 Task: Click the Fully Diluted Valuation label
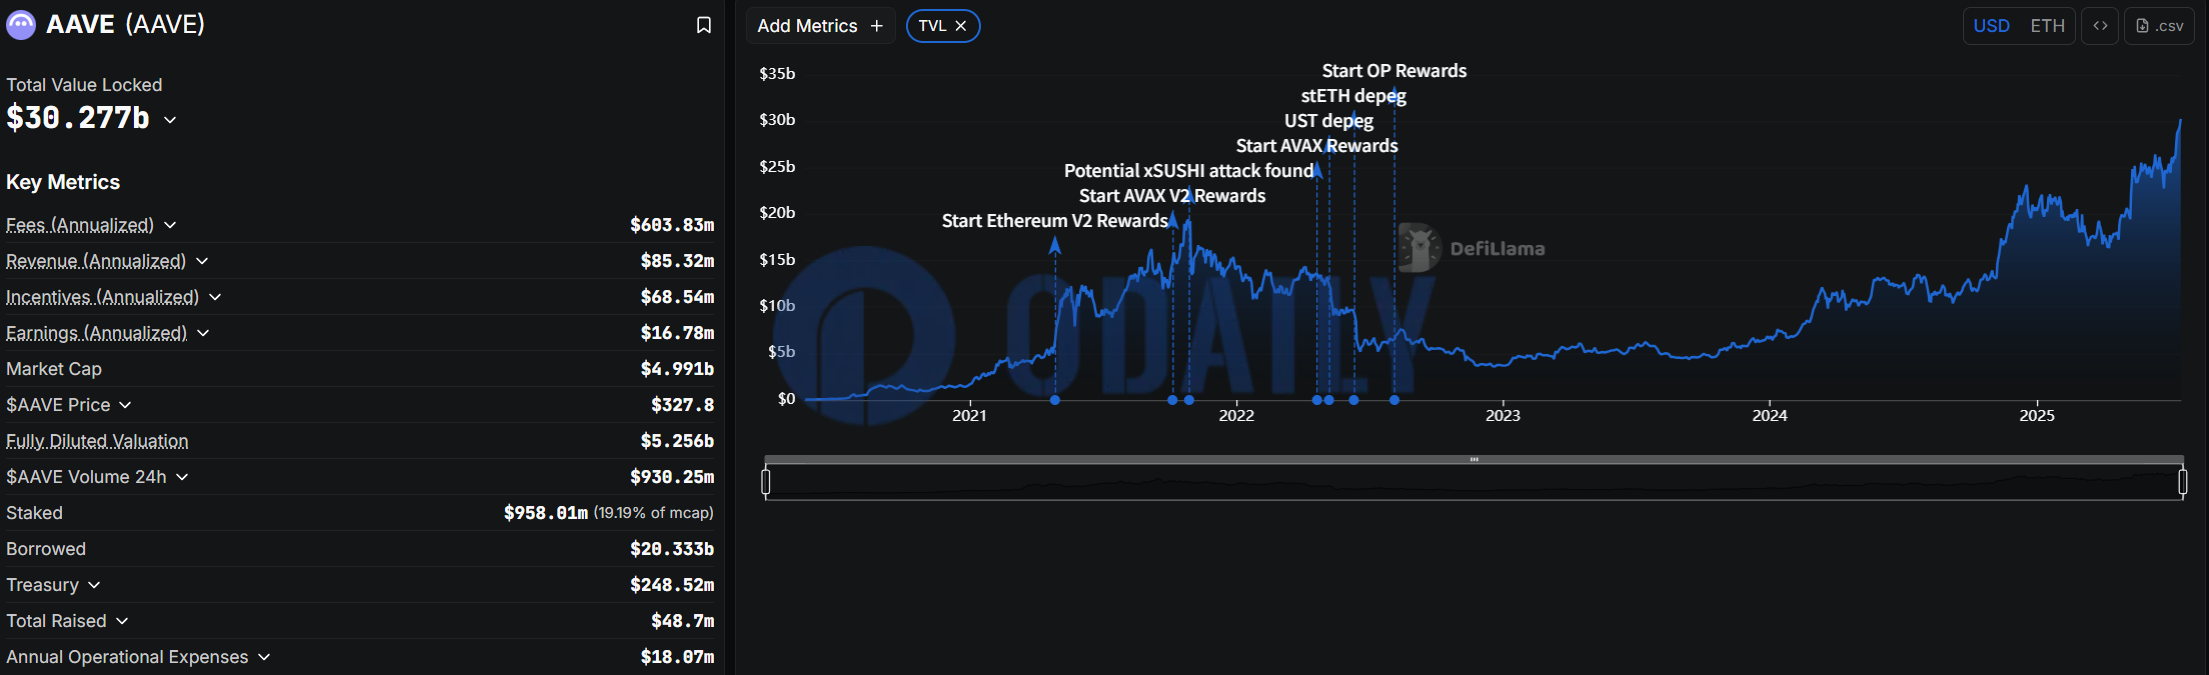point(97,441)
